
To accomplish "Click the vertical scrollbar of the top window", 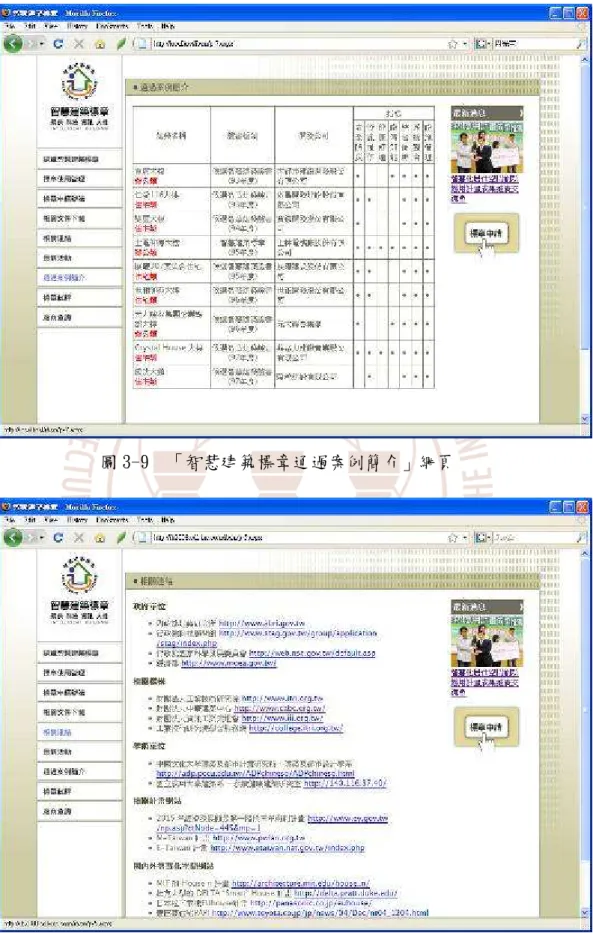I will click(585, 240).
